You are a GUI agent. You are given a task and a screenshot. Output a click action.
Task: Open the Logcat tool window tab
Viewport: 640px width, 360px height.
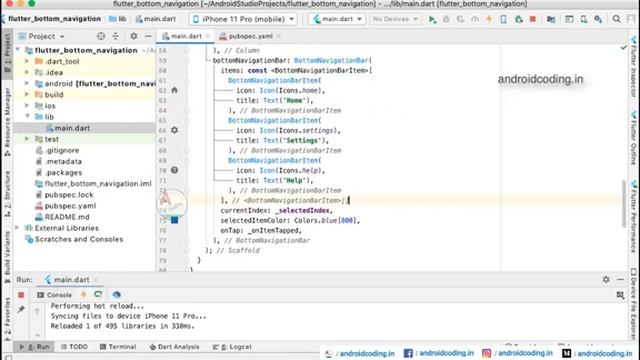[x=232, y=347]
